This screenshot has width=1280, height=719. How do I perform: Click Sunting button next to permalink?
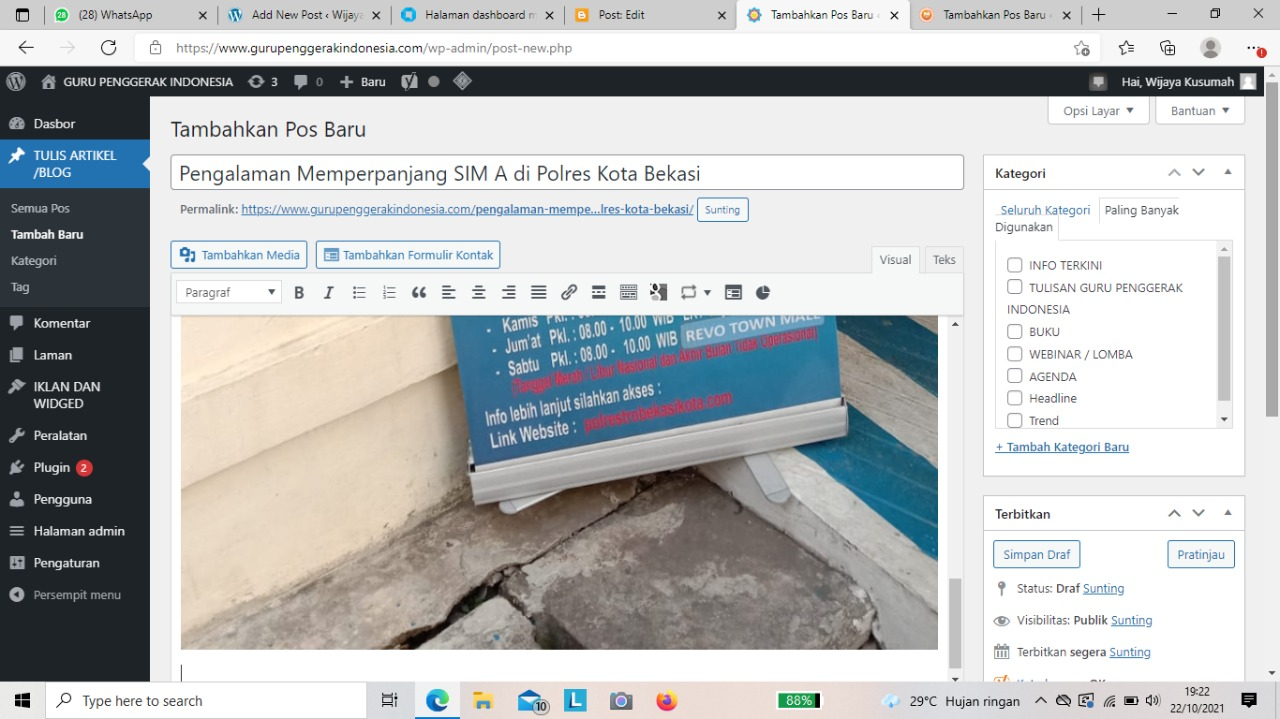pyautogui.click(x=722, y=210)
